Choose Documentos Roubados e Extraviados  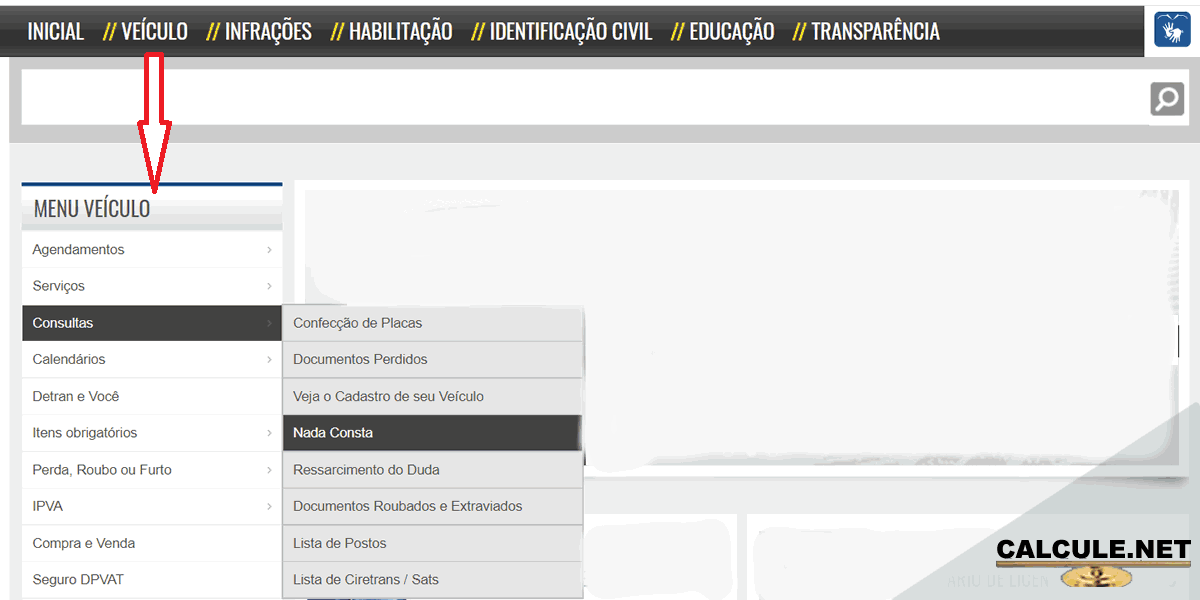tap(432, 506)
